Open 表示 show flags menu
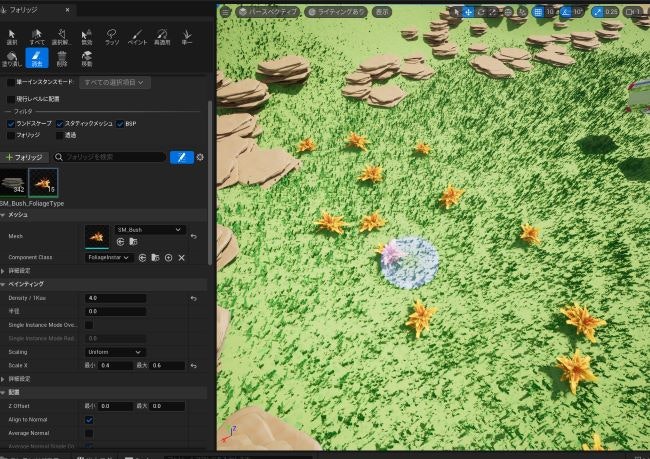Screen dimensions: 650x459 point(382,12)
